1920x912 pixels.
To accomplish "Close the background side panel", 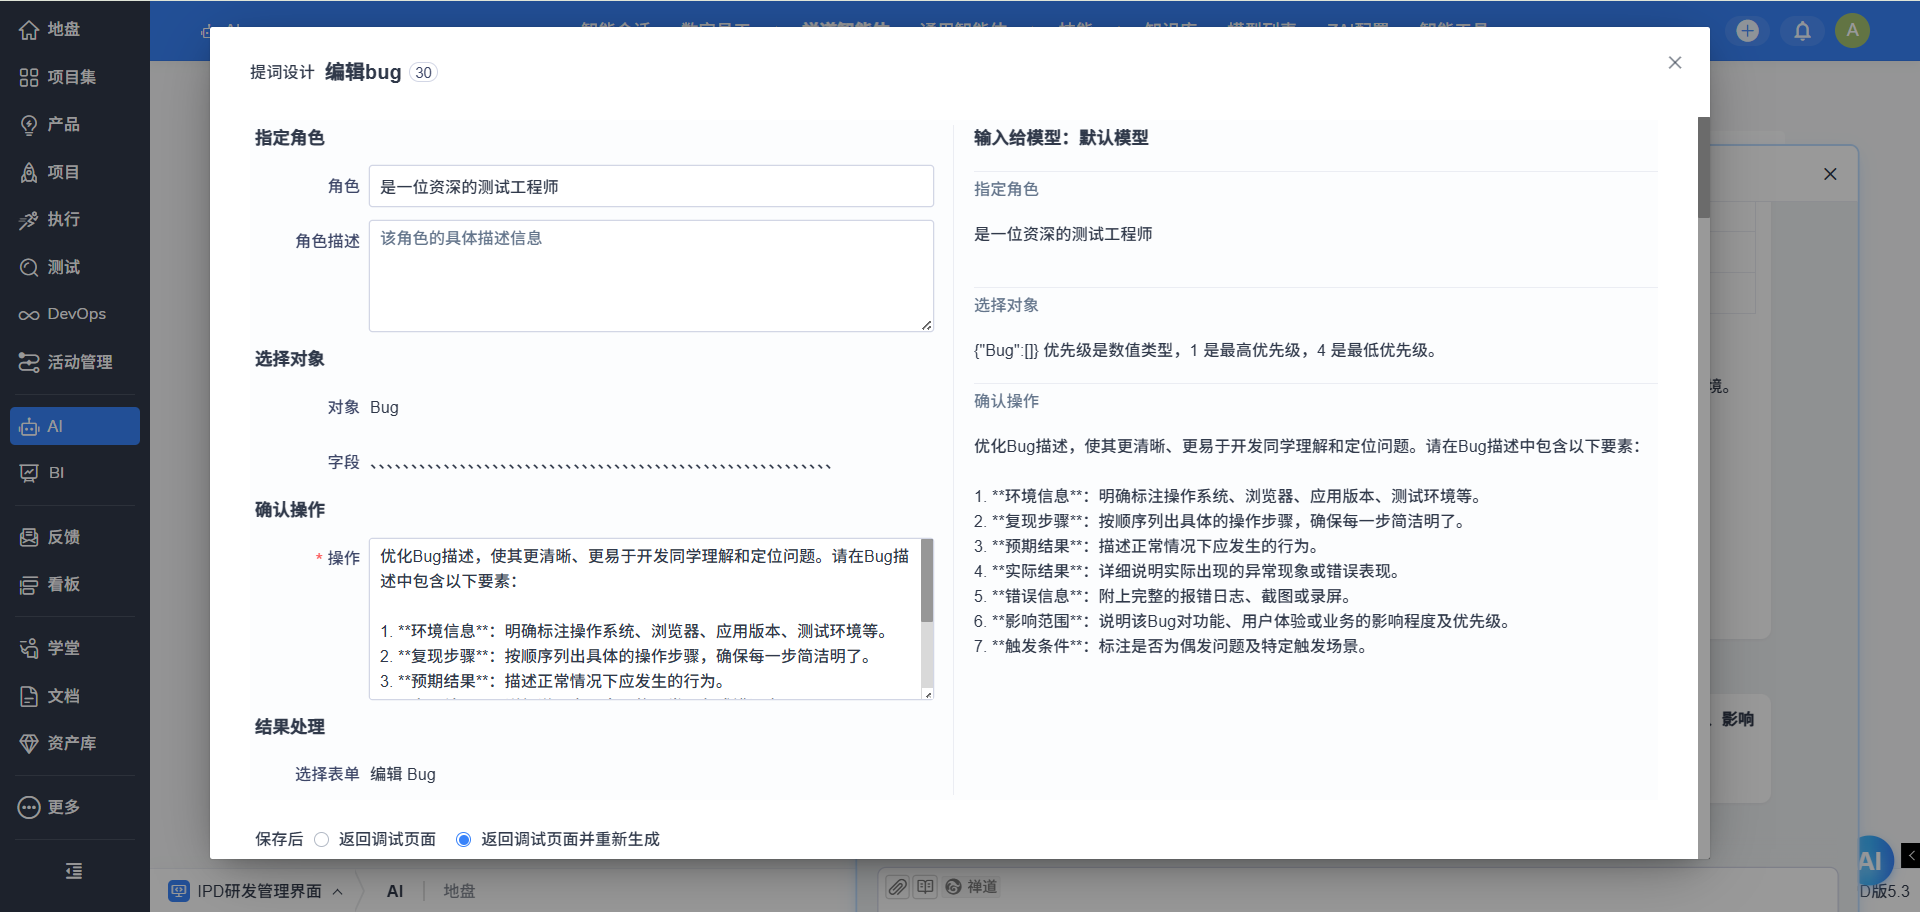I will point(1830,174).
